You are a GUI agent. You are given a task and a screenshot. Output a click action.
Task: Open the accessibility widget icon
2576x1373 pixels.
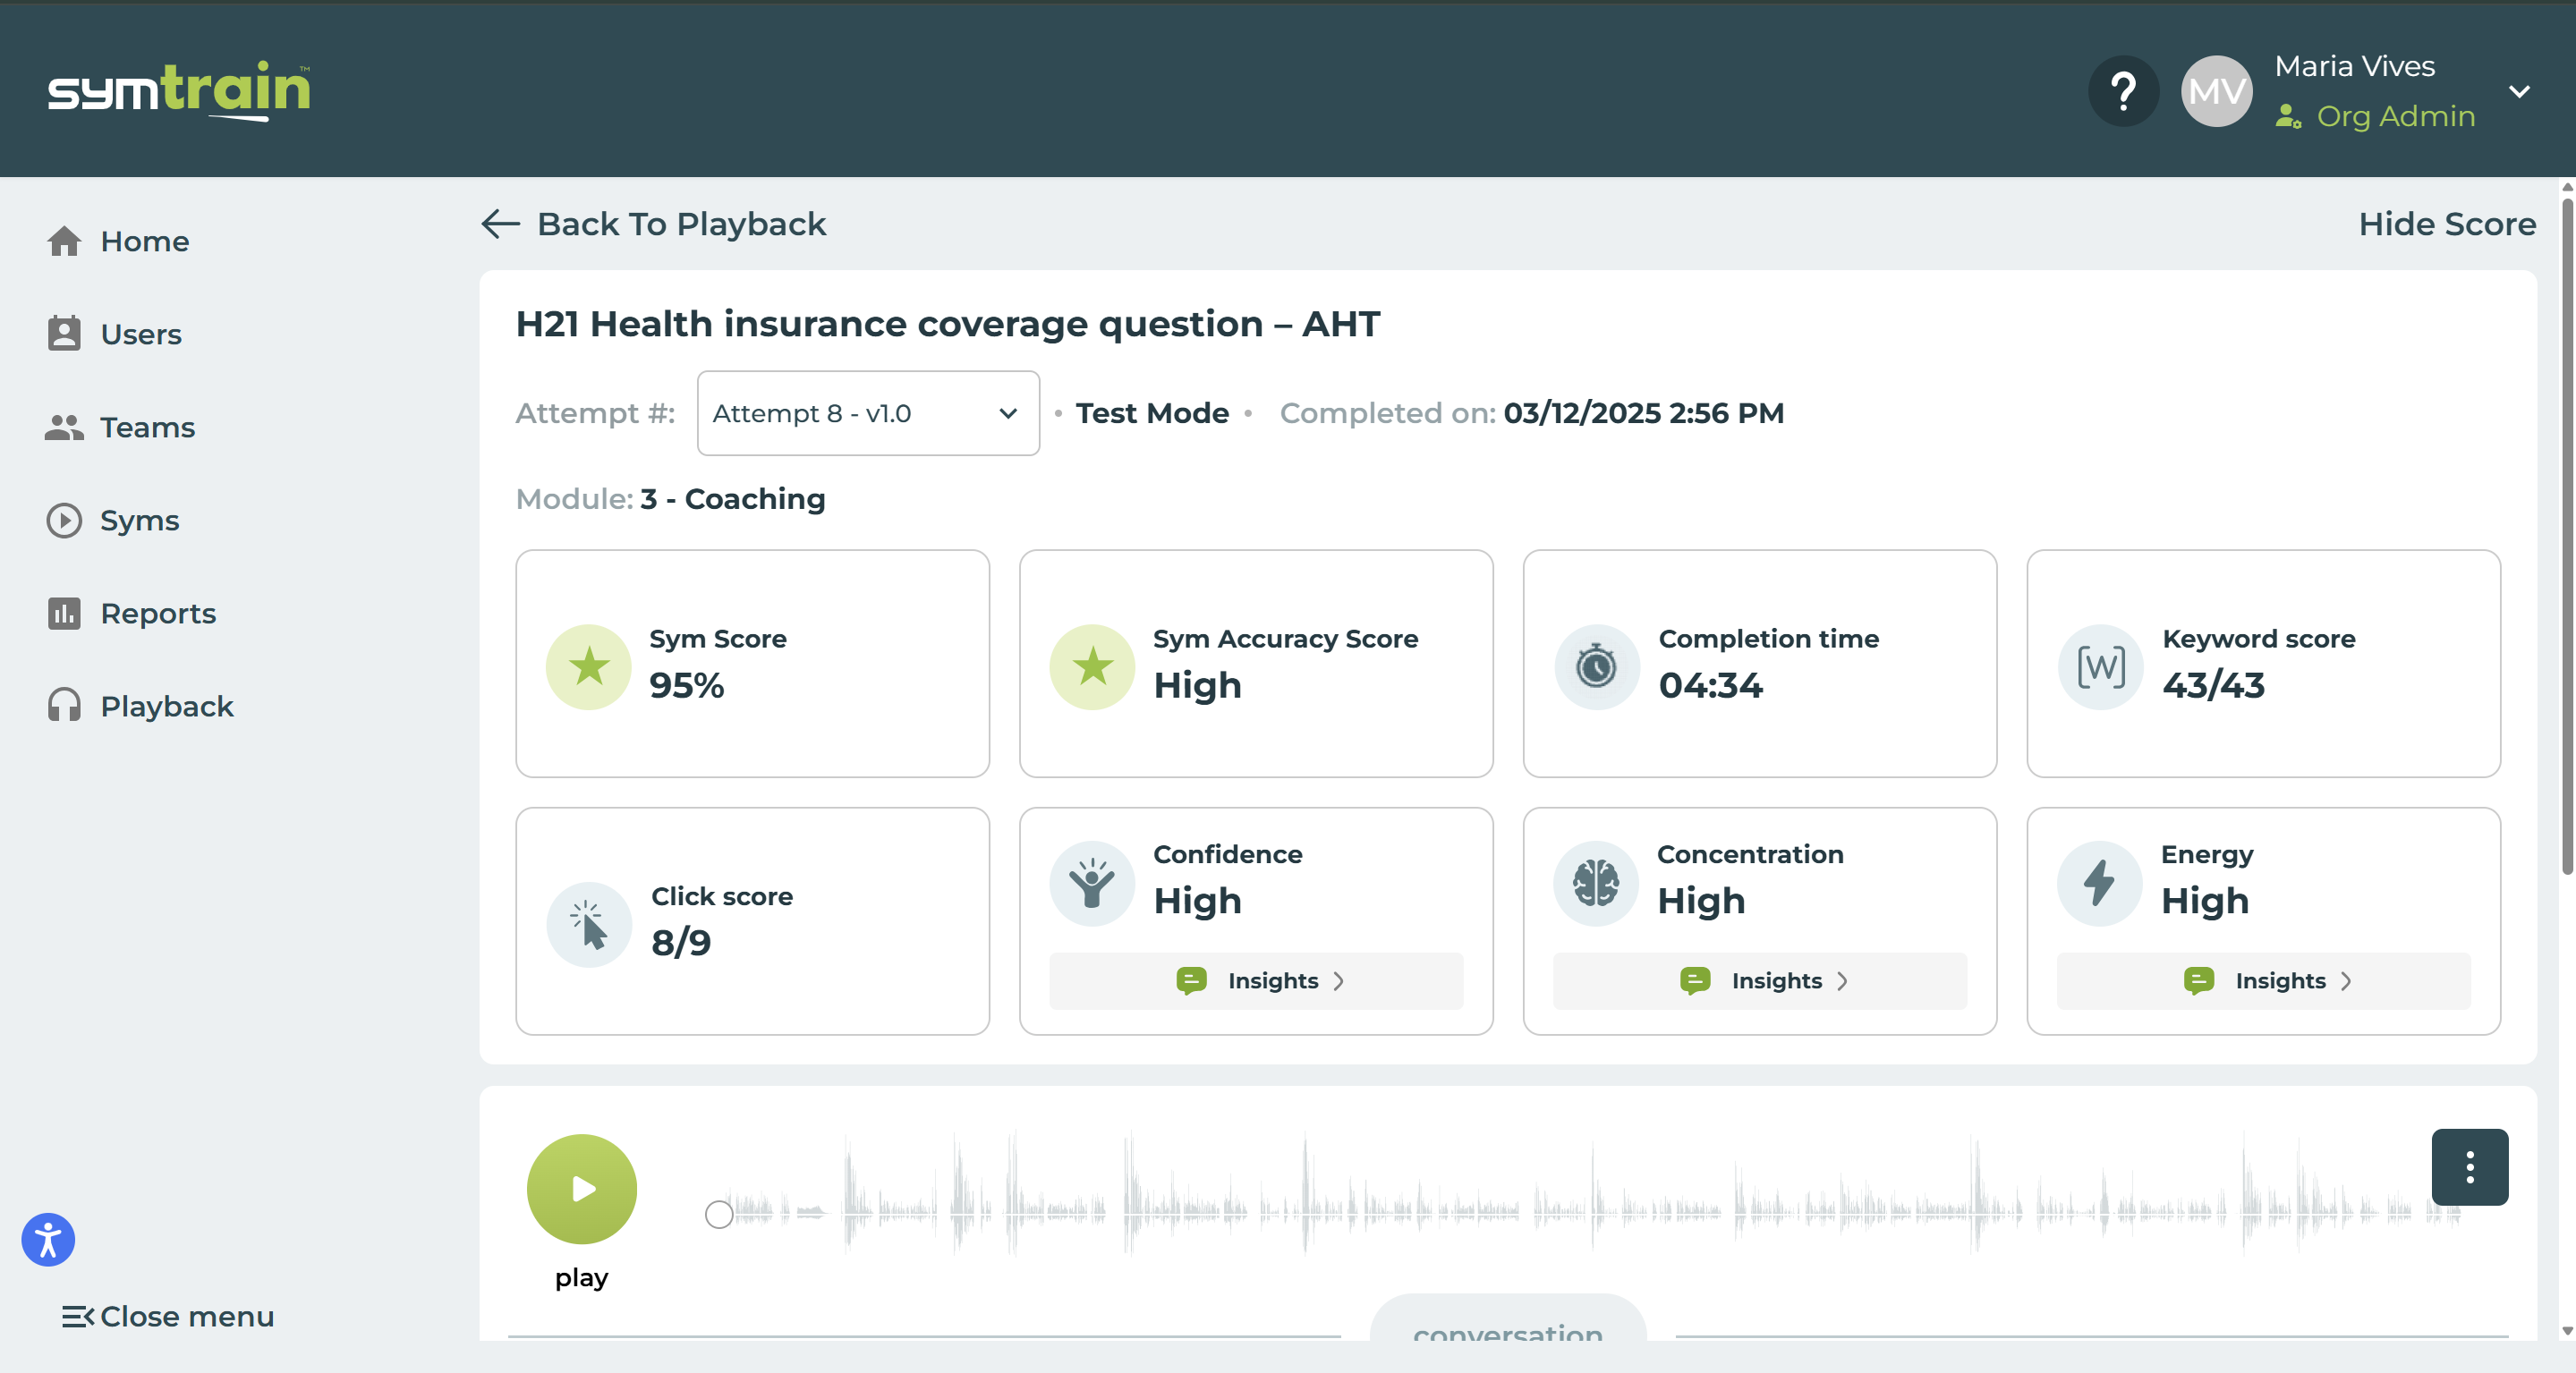tap(48, 1240)
